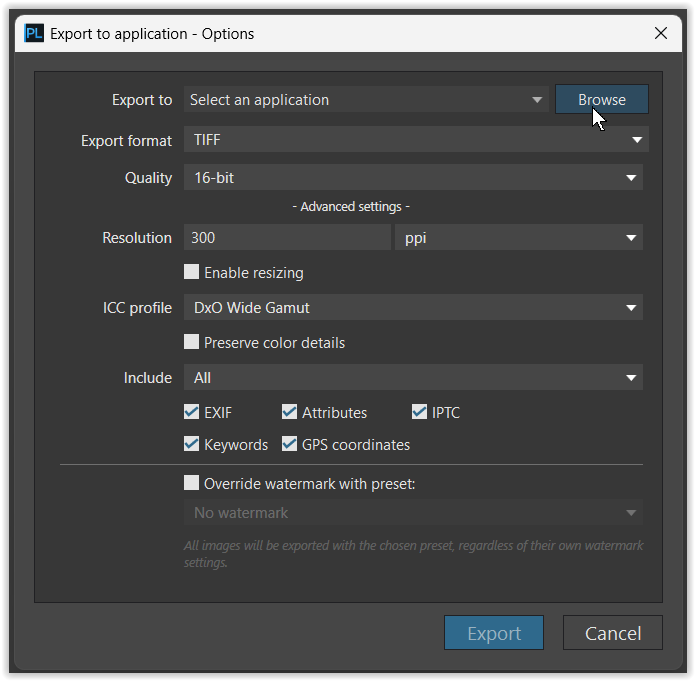
Task: Toggle the Keywords checkbox off
Action: pos(192,444)
